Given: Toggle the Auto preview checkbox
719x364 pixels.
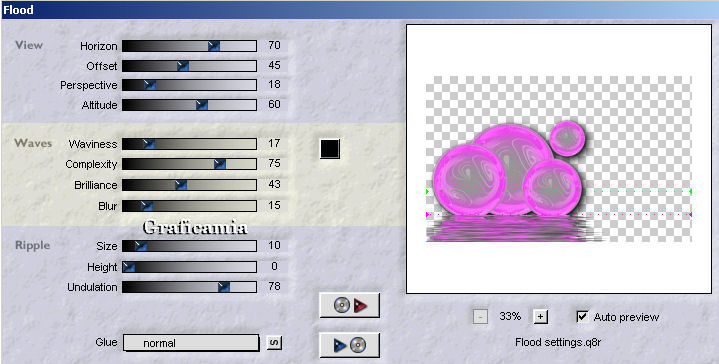Looking at the screenshot, I should click(582, 316).
